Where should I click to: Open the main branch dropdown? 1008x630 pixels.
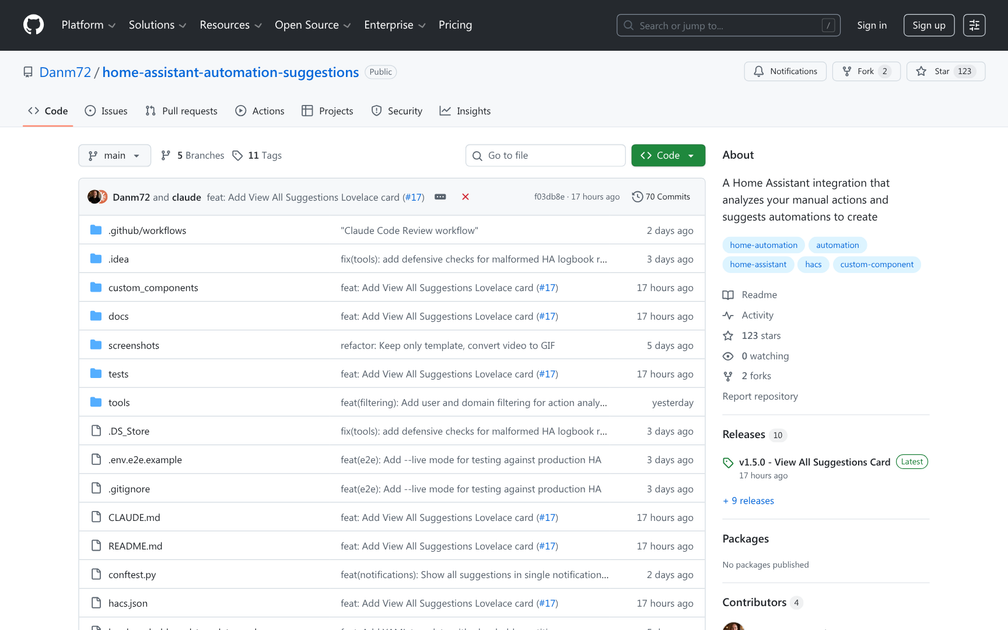[x=114, y=155]
